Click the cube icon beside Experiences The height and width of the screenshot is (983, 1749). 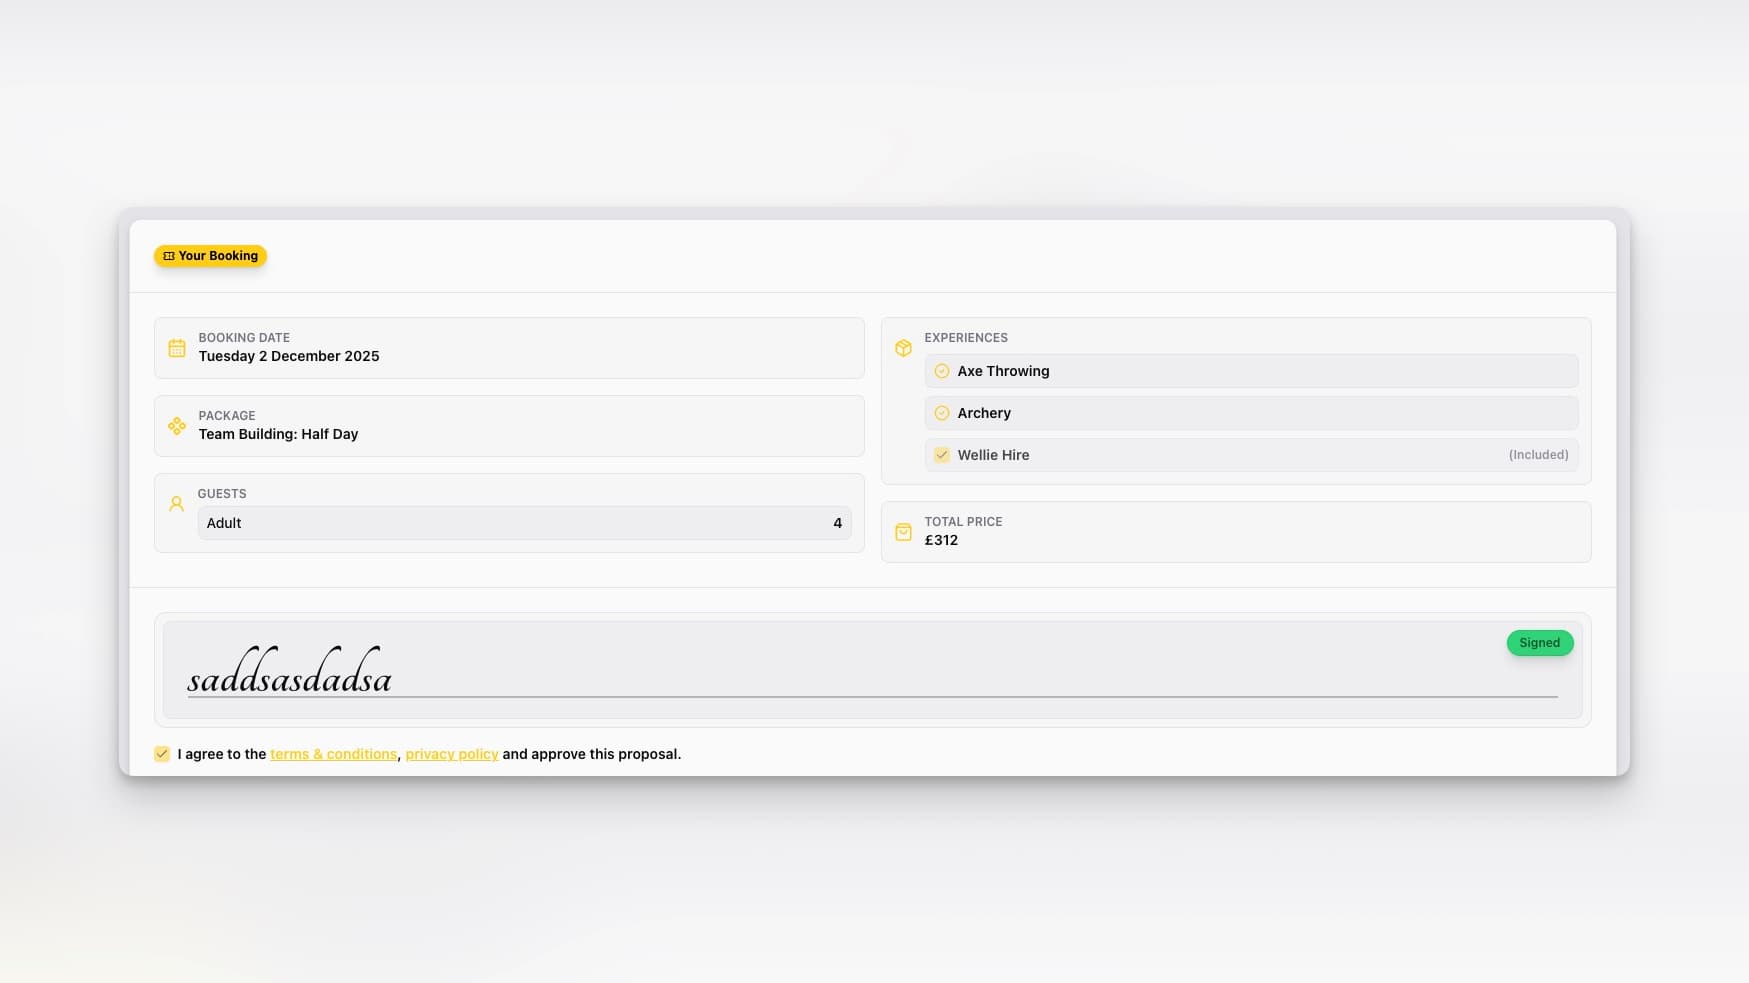[x=903, y=348]
